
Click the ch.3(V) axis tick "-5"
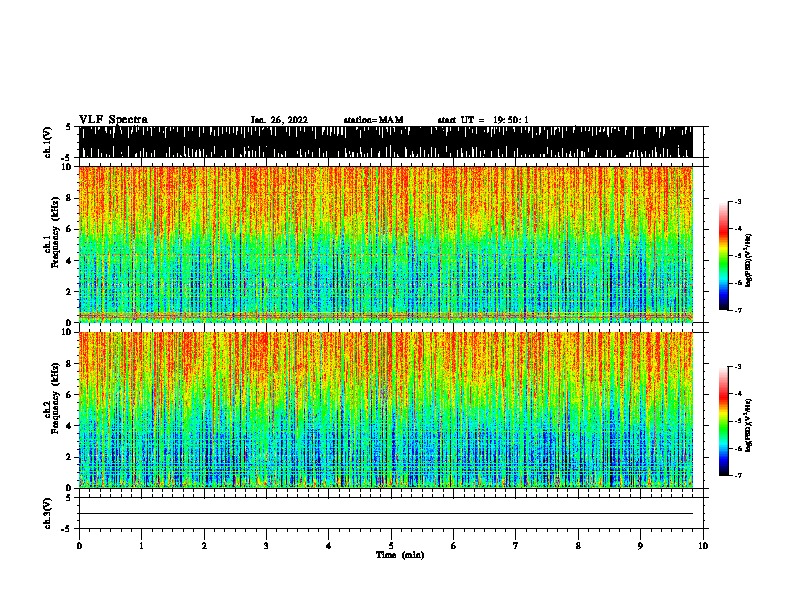(67, 529)
